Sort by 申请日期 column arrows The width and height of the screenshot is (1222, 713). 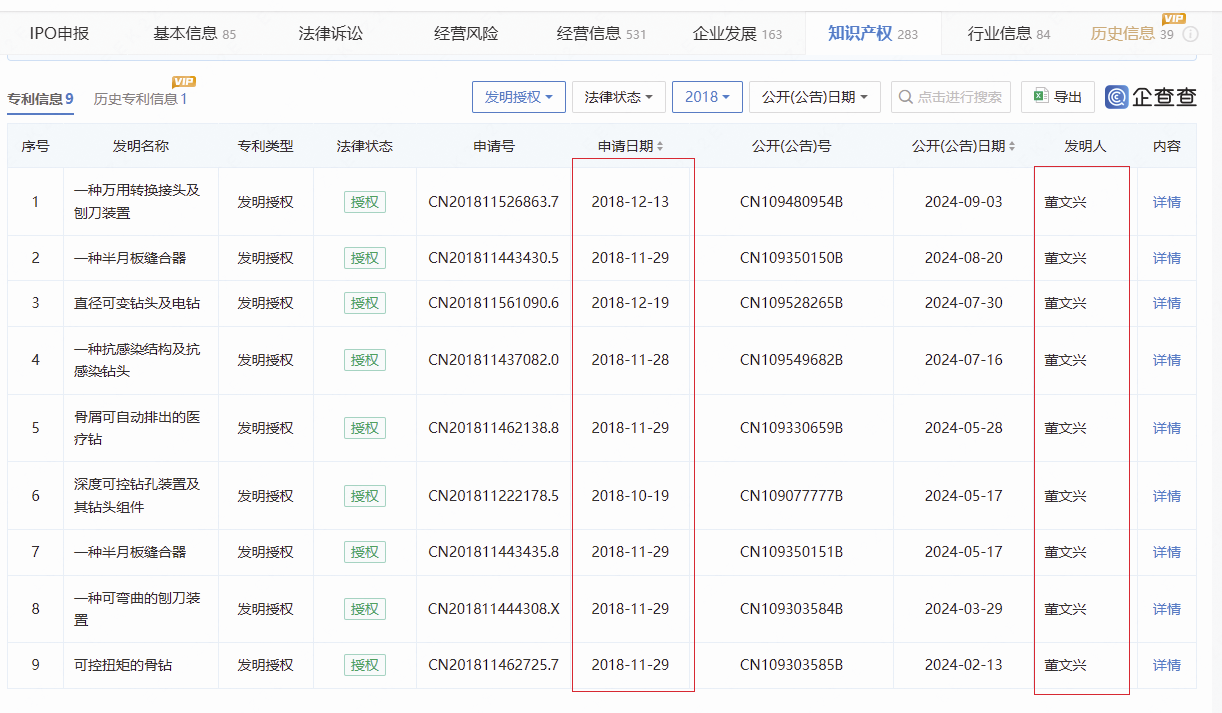(x=660, y=147)
